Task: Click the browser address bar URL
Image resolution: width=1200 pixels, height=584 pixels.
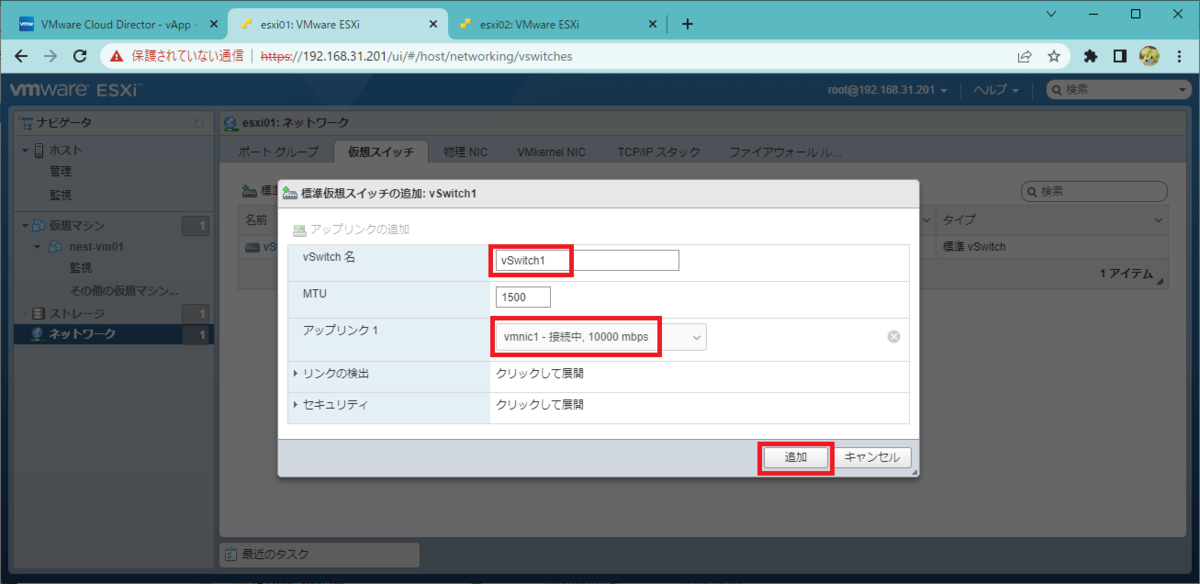Action: point(416,56)
